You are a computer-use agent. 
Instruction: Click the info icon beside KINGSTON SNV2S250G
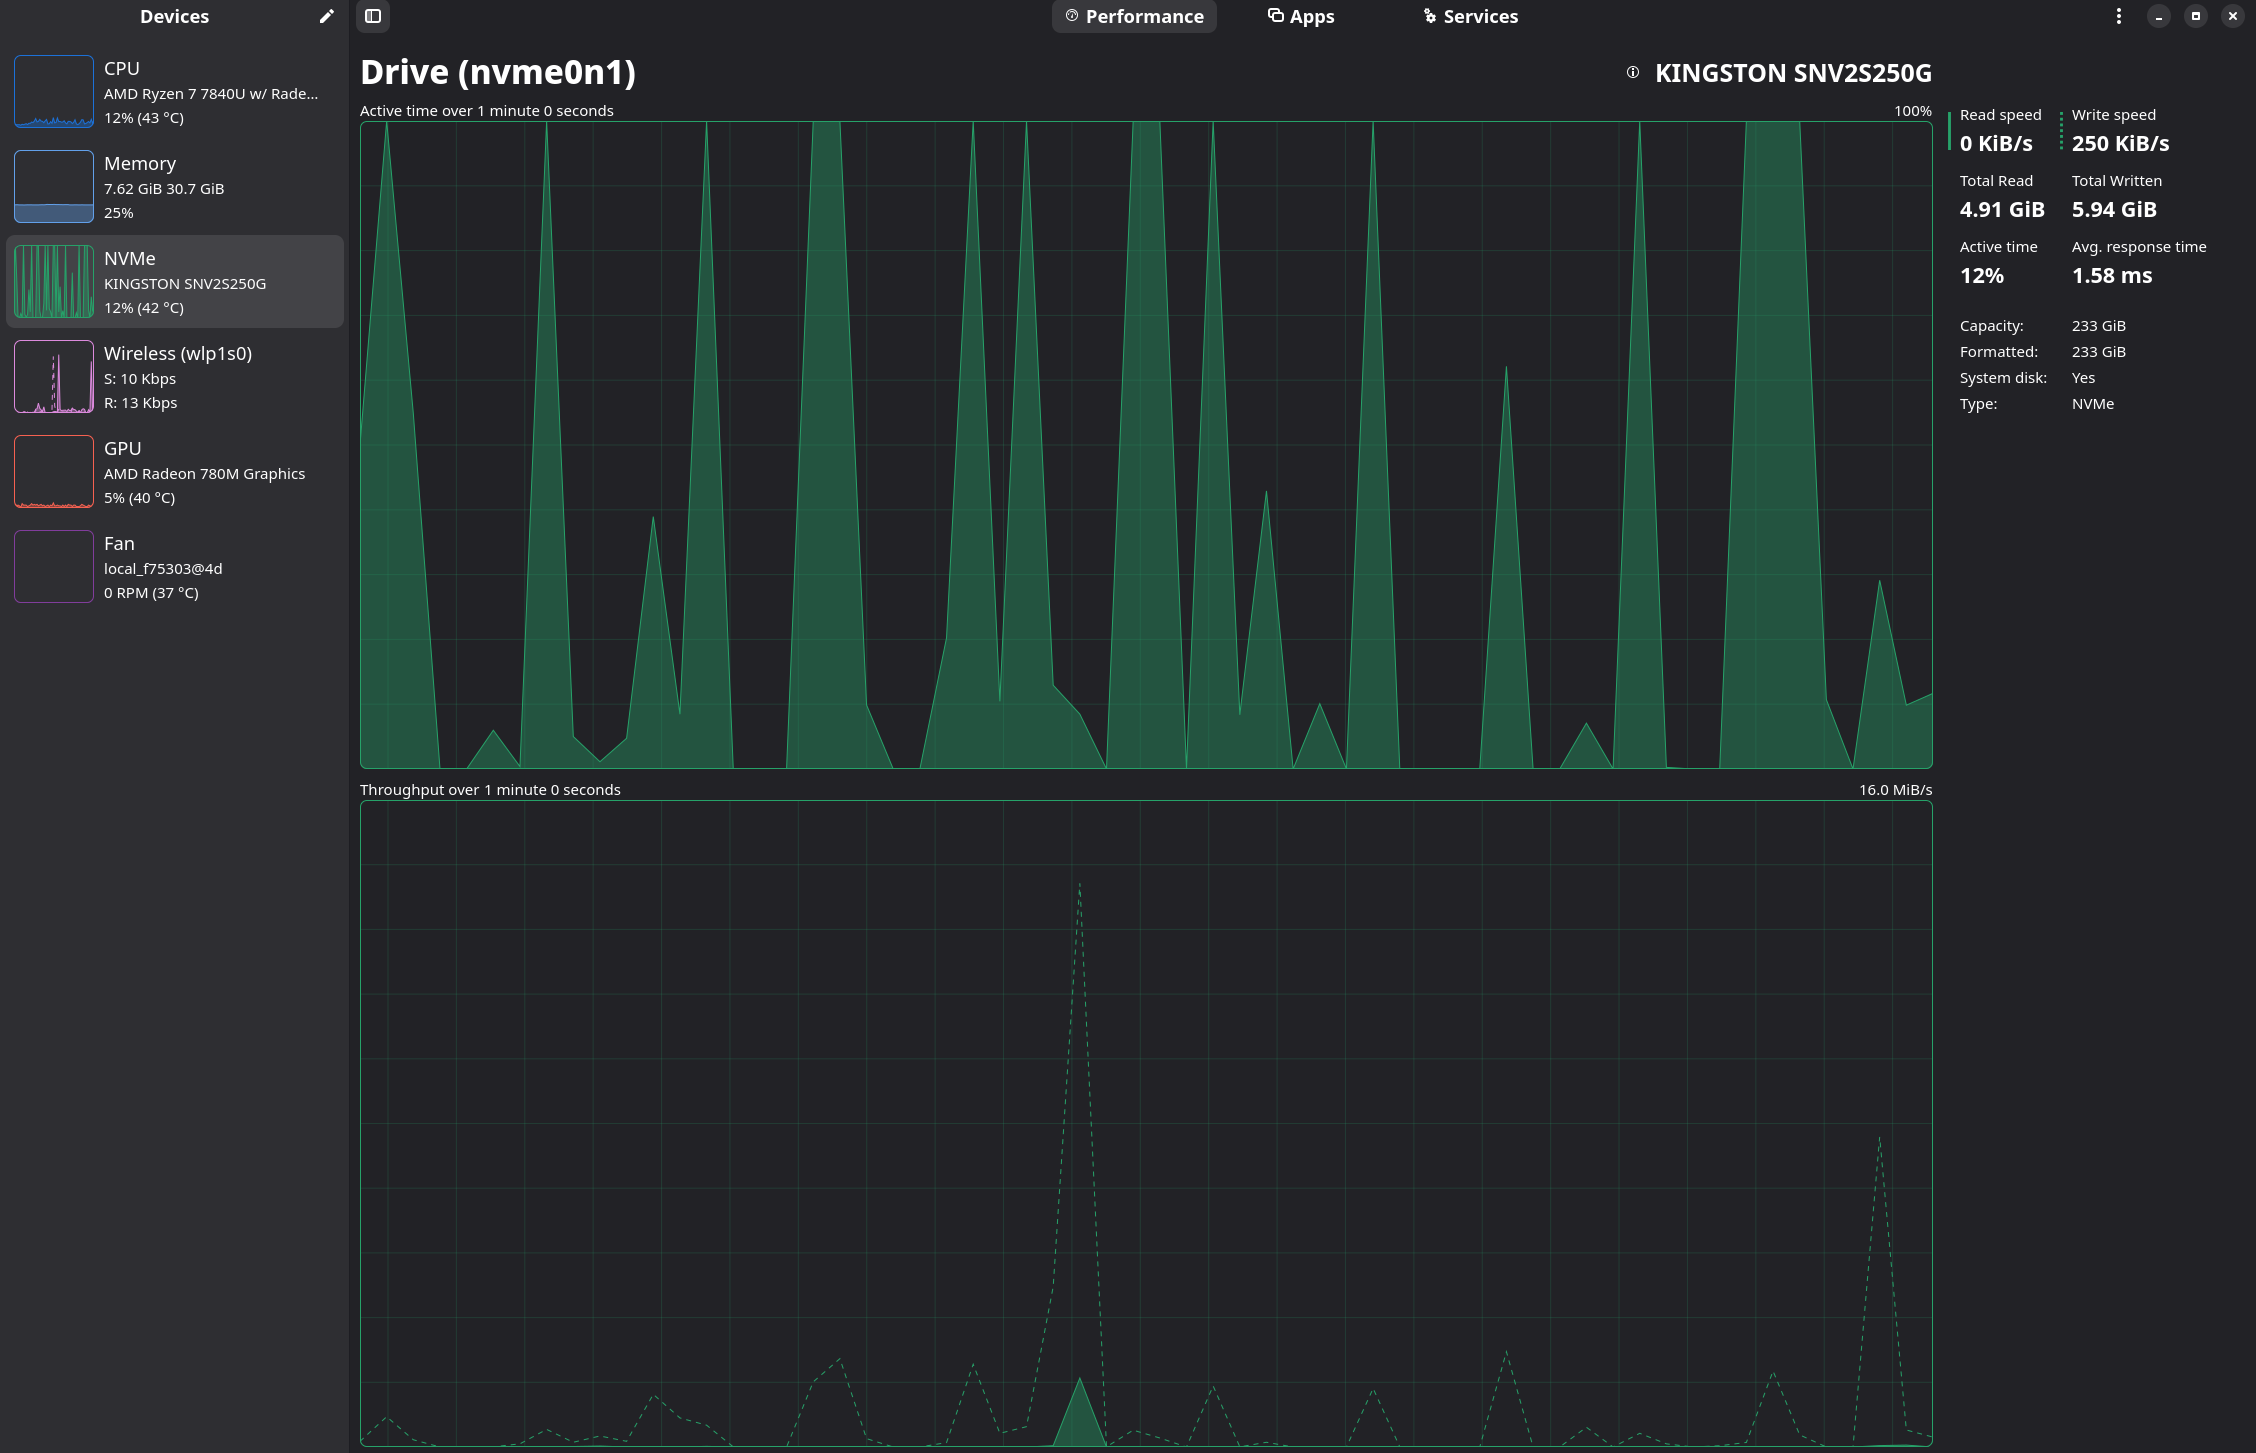[1633, 72]
